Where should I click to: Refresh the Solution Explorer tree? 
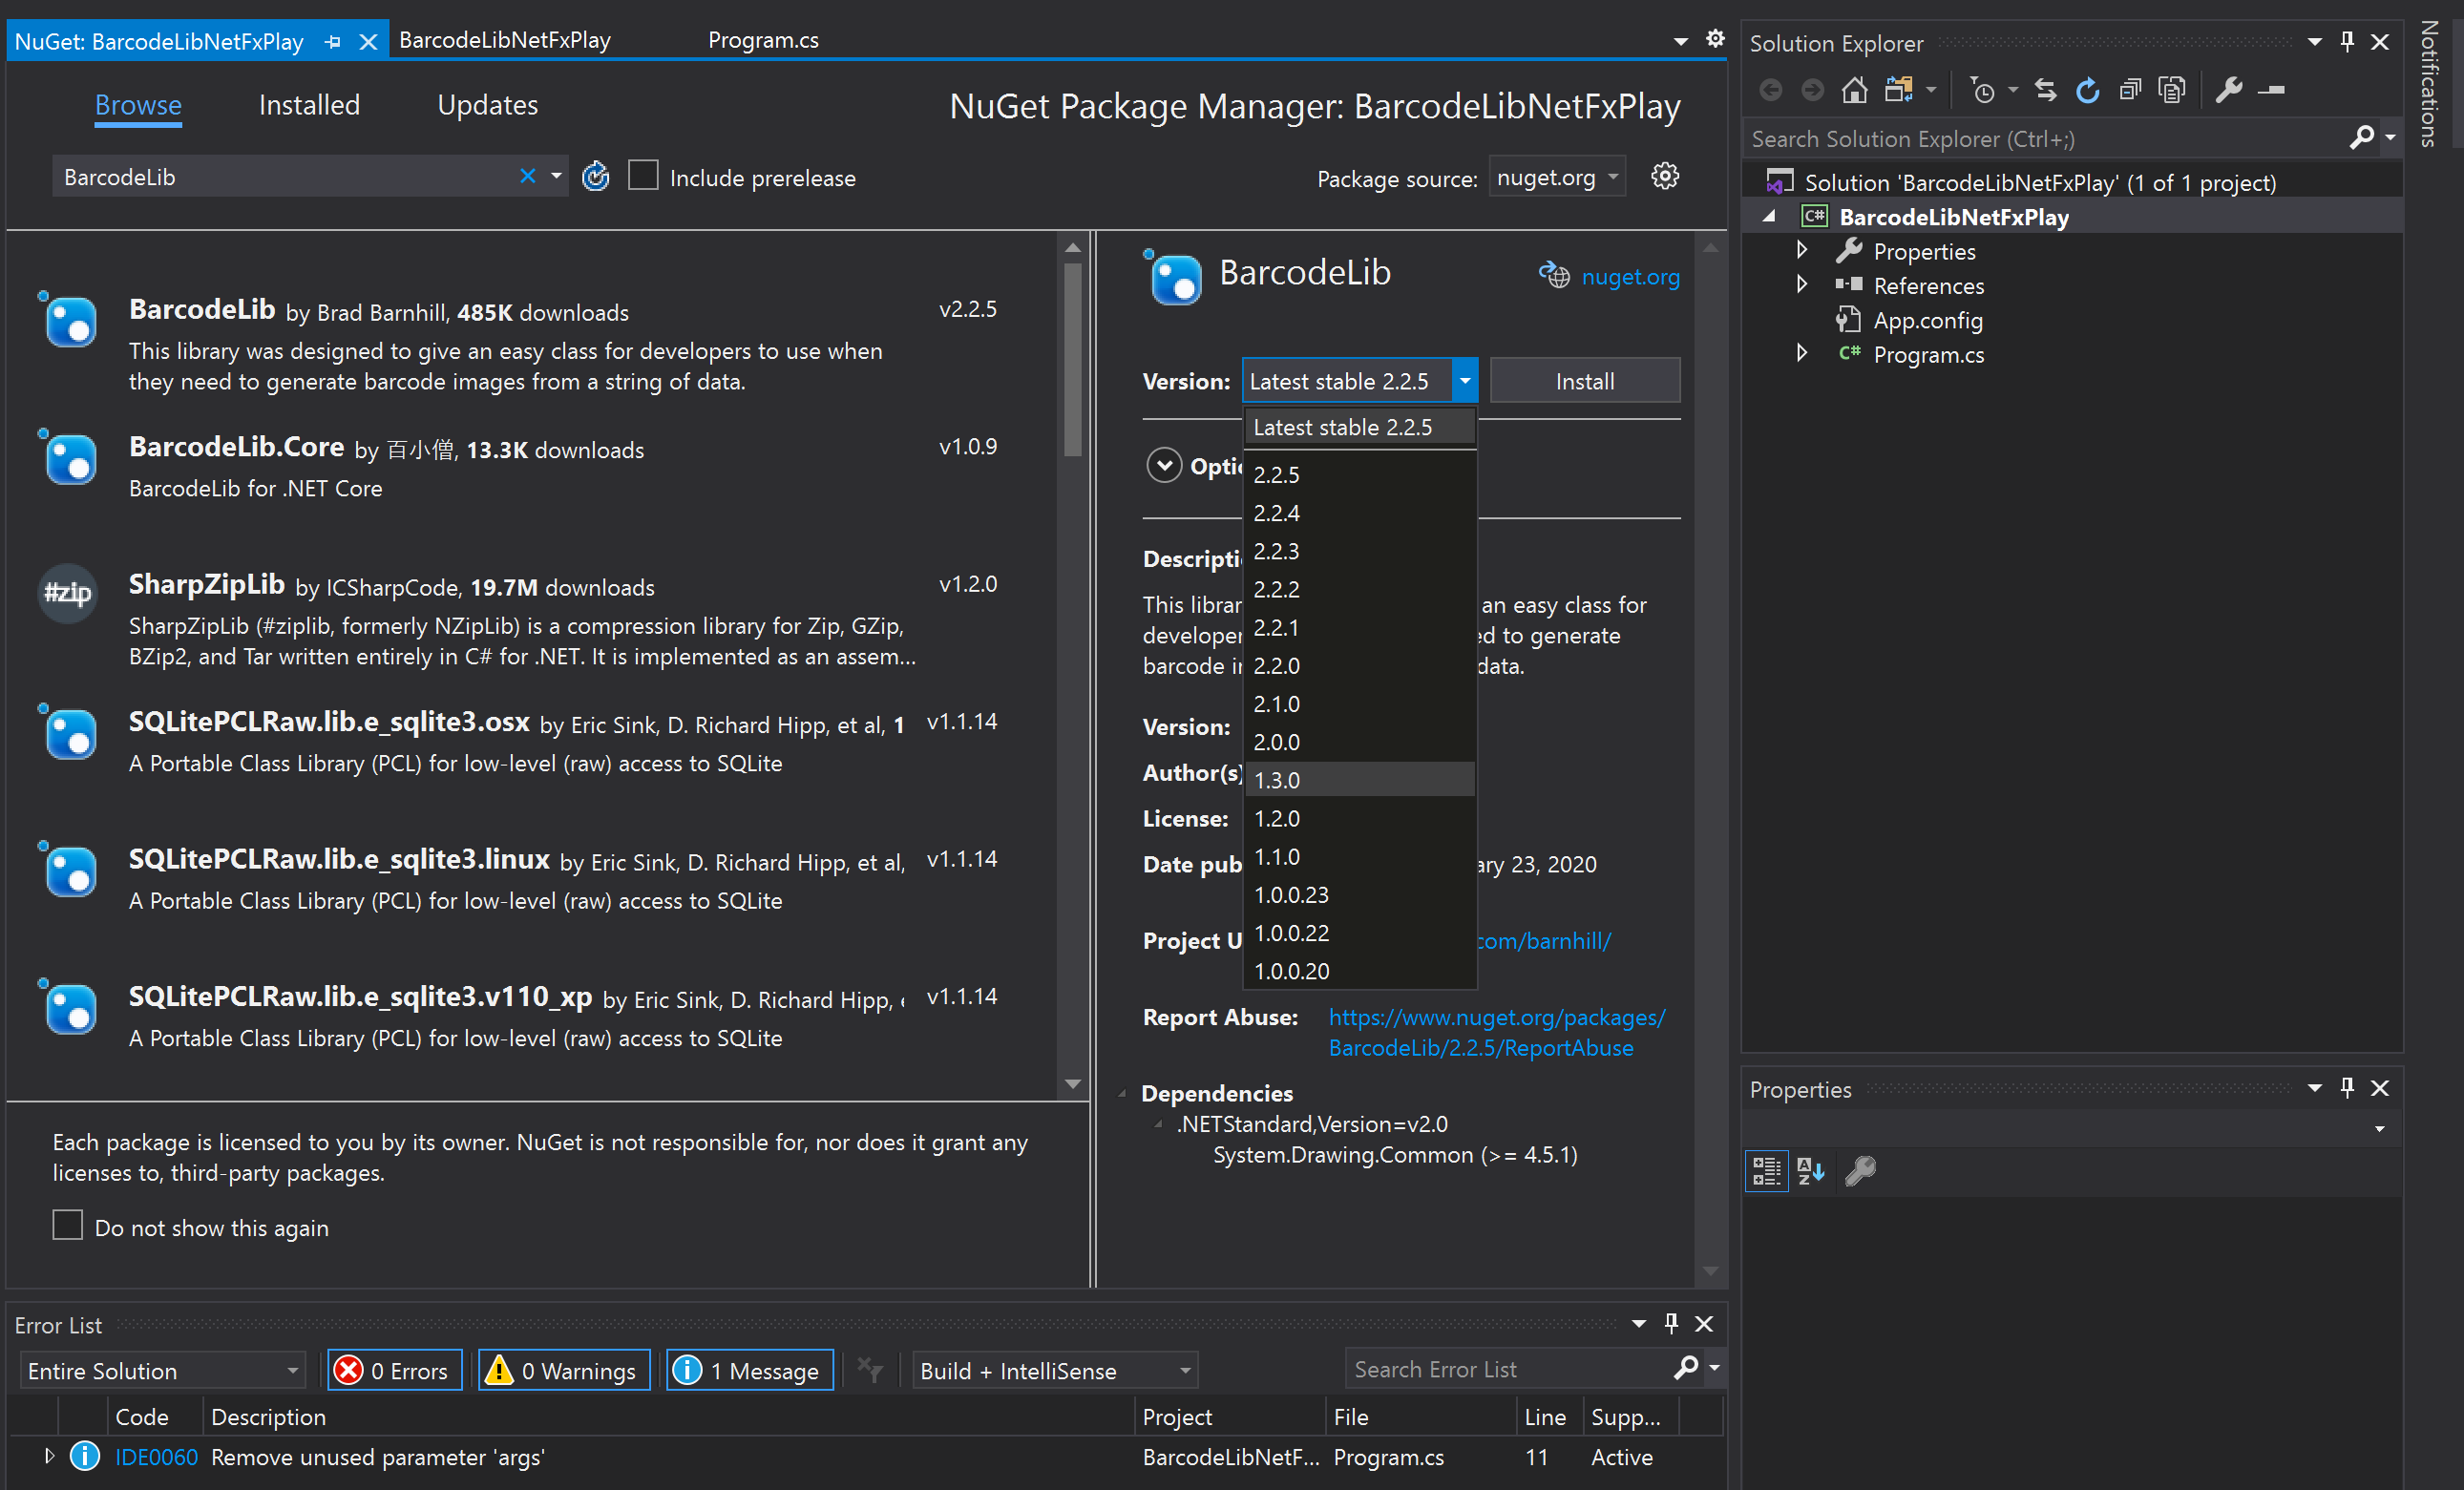point(2088,89)
